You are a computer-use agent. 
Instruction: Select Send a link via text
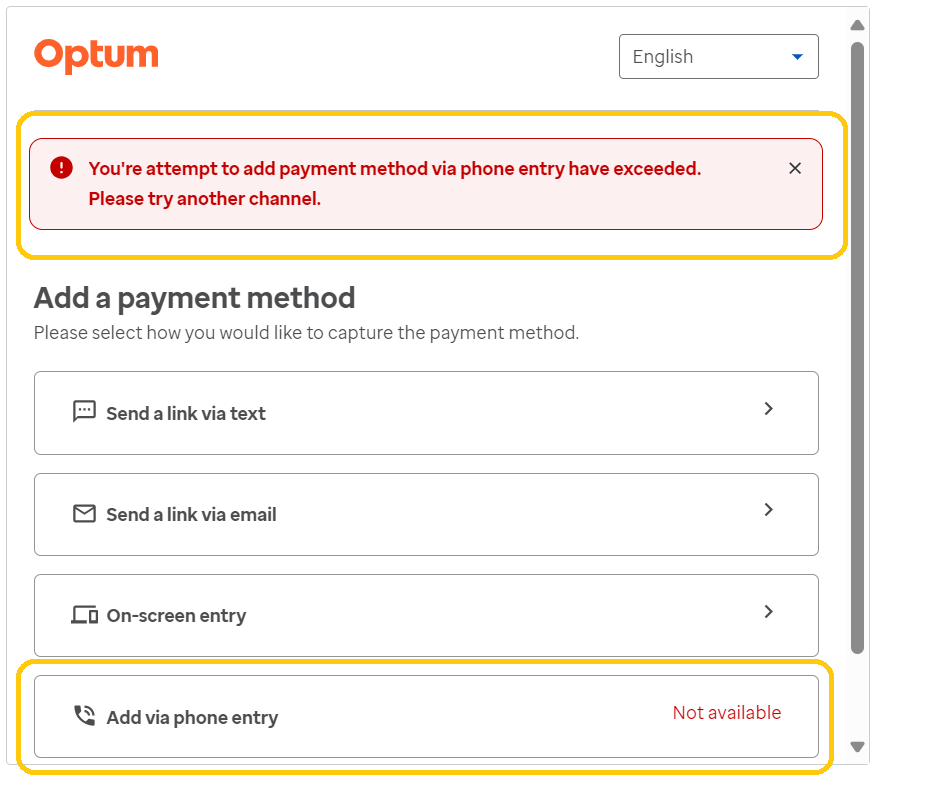(186, 414)
